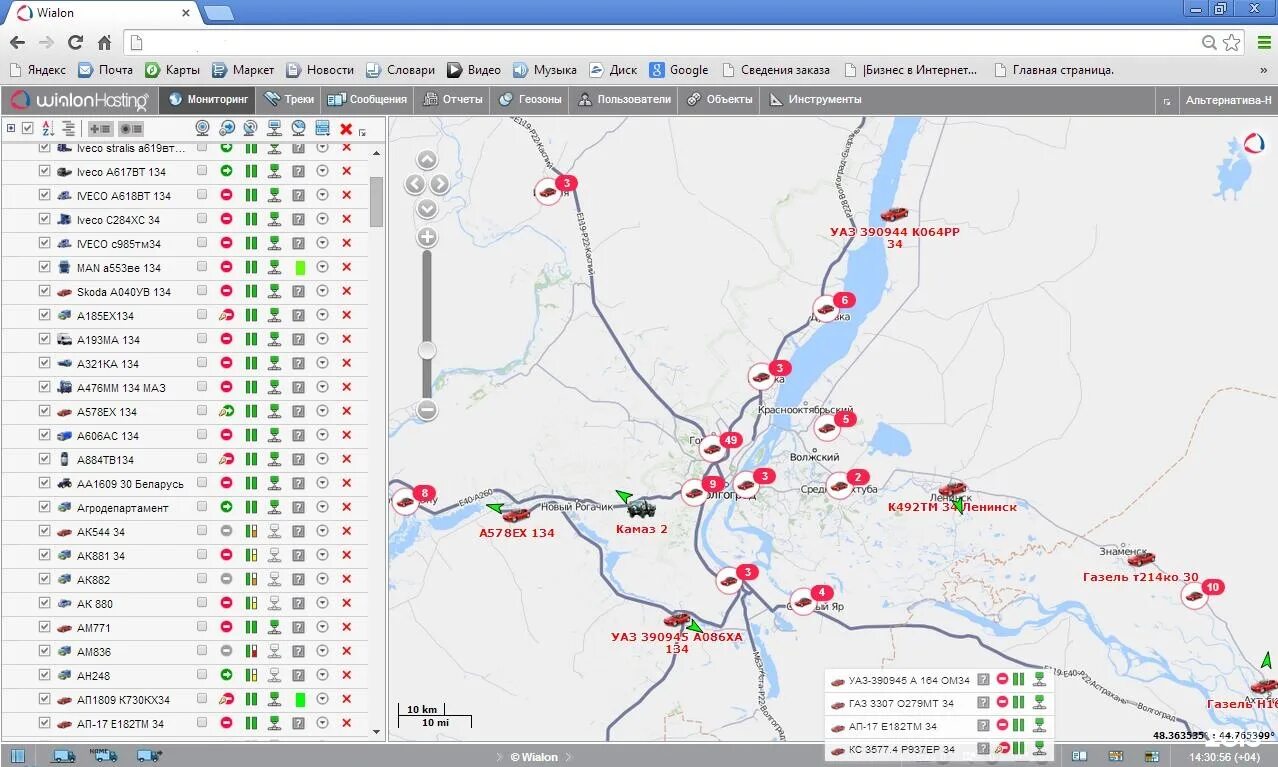The height and width of the screenshot is (767, 1278).
Task: Open the Инструменты tab
Action: click(x=815, y=100)
